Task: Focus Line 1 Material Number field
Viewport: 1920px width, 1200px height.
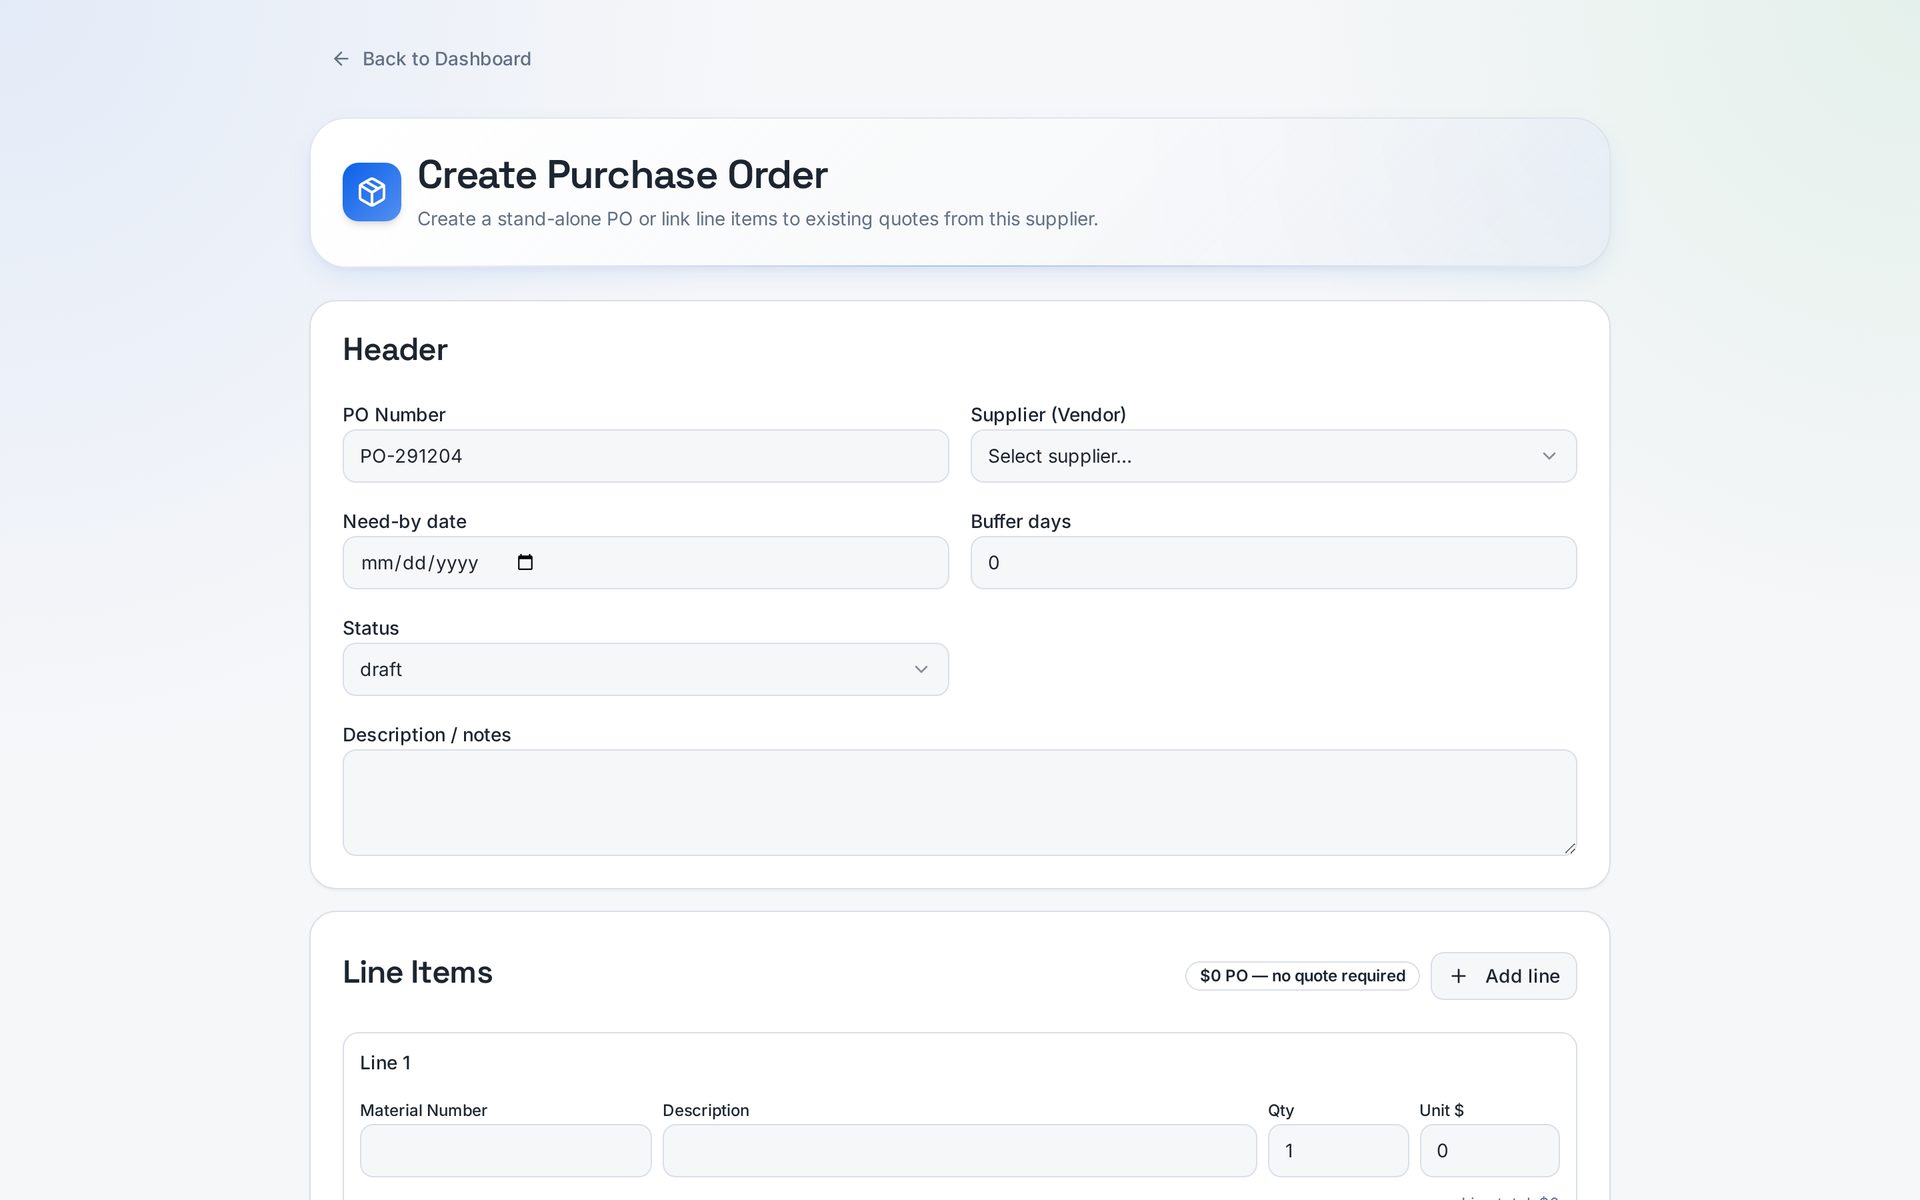Action: (x=505, y=1151)
